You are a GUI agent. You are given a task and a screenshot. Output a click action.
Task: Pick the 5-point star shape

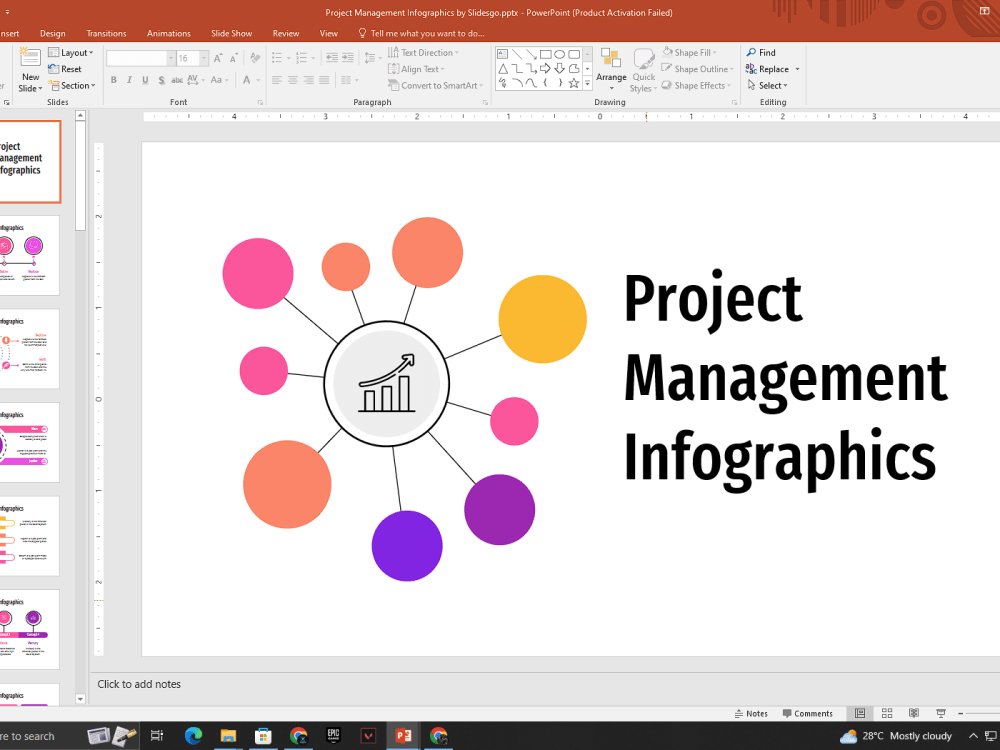(574, 83)
